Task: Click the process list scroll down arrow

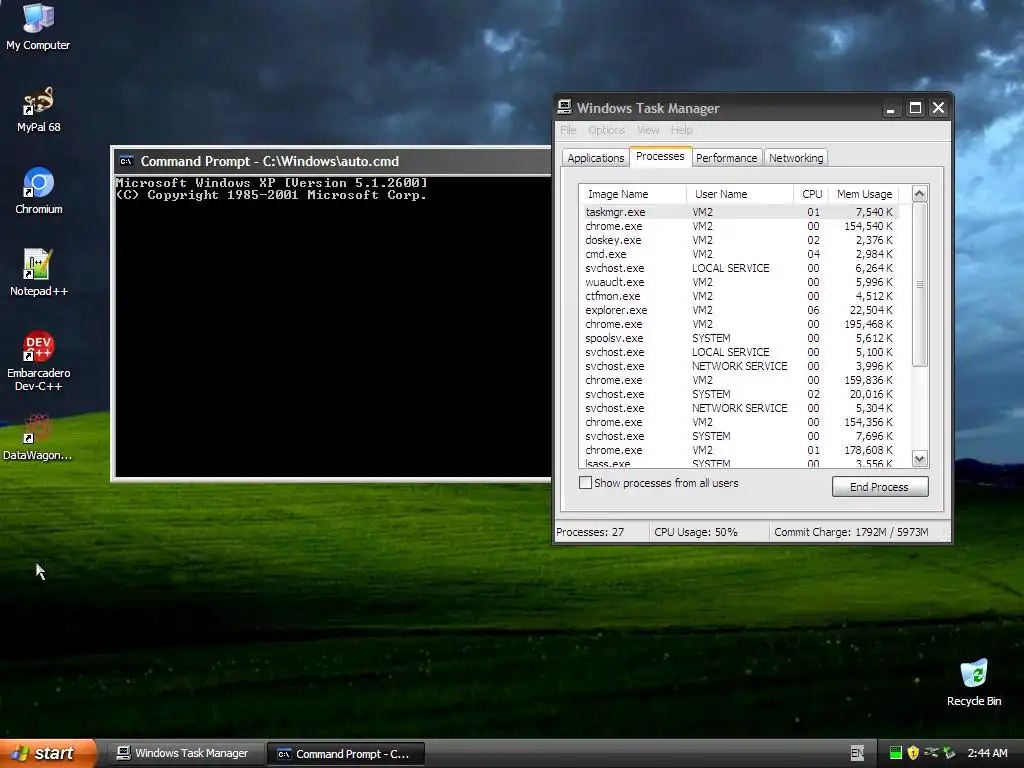Action: tap(920, 458)
